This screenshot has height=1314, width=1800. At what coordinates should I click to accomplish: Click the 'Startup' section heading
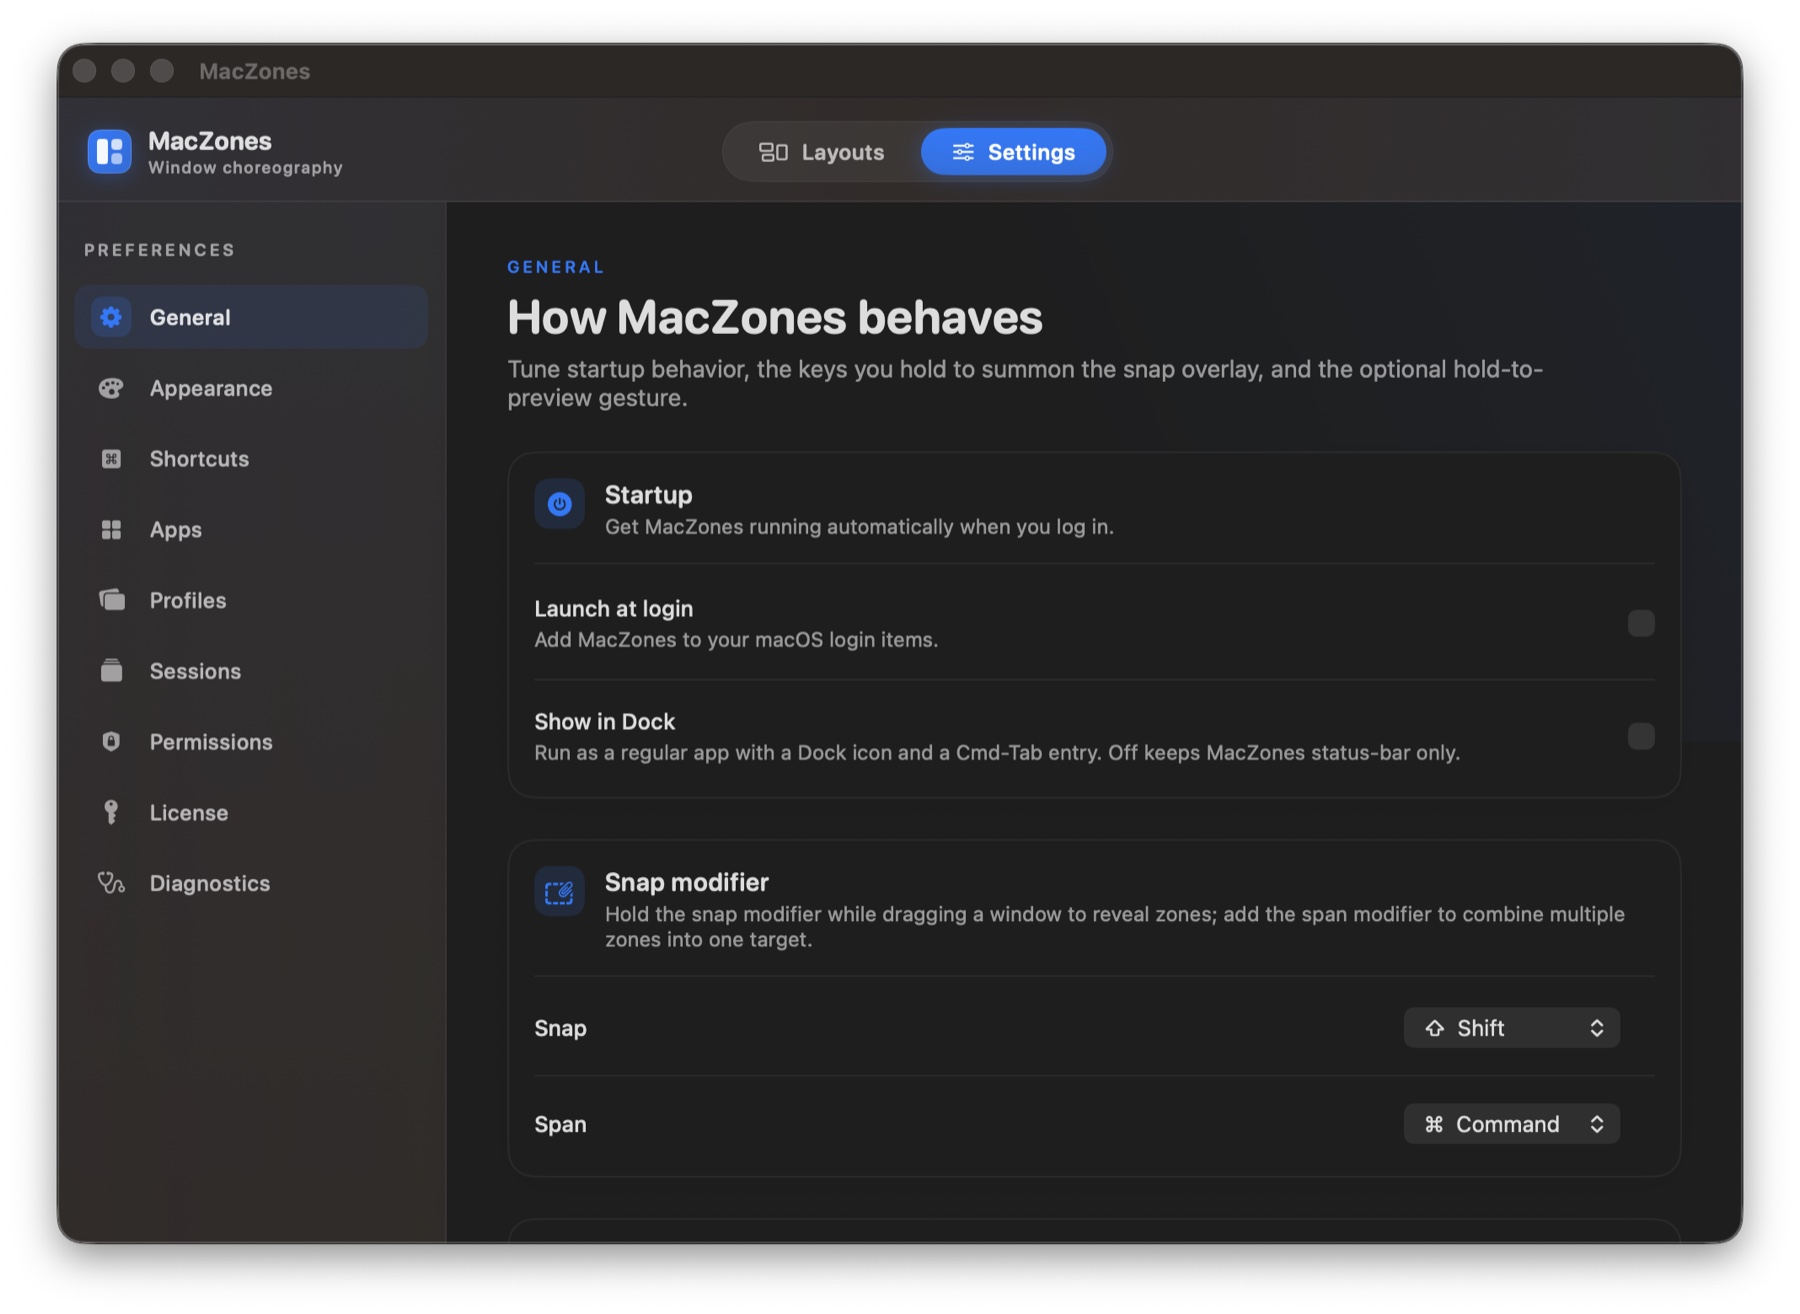point(648,495)
